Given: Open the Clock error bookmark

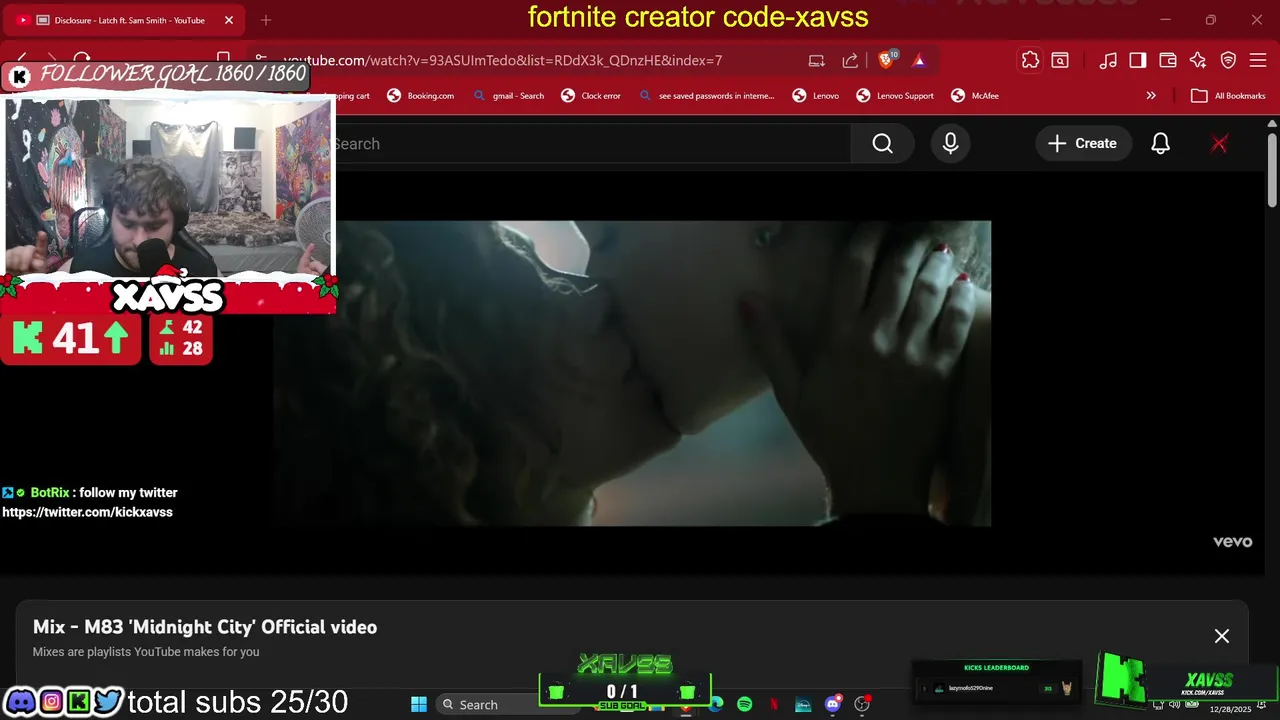Looking at the screenshot, I should pyautogui.click(x=591, y=96).
